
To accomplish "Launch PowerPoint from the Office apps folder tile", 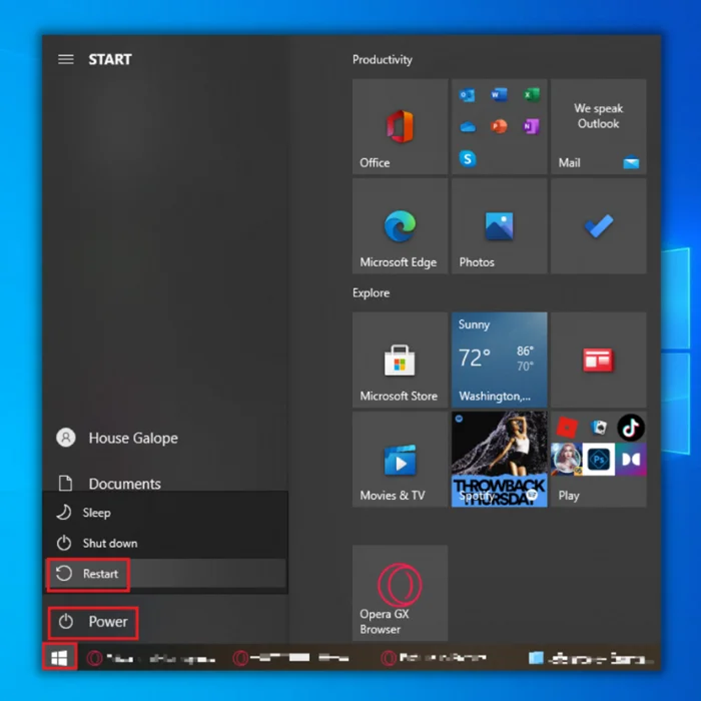I will point(499,127).
